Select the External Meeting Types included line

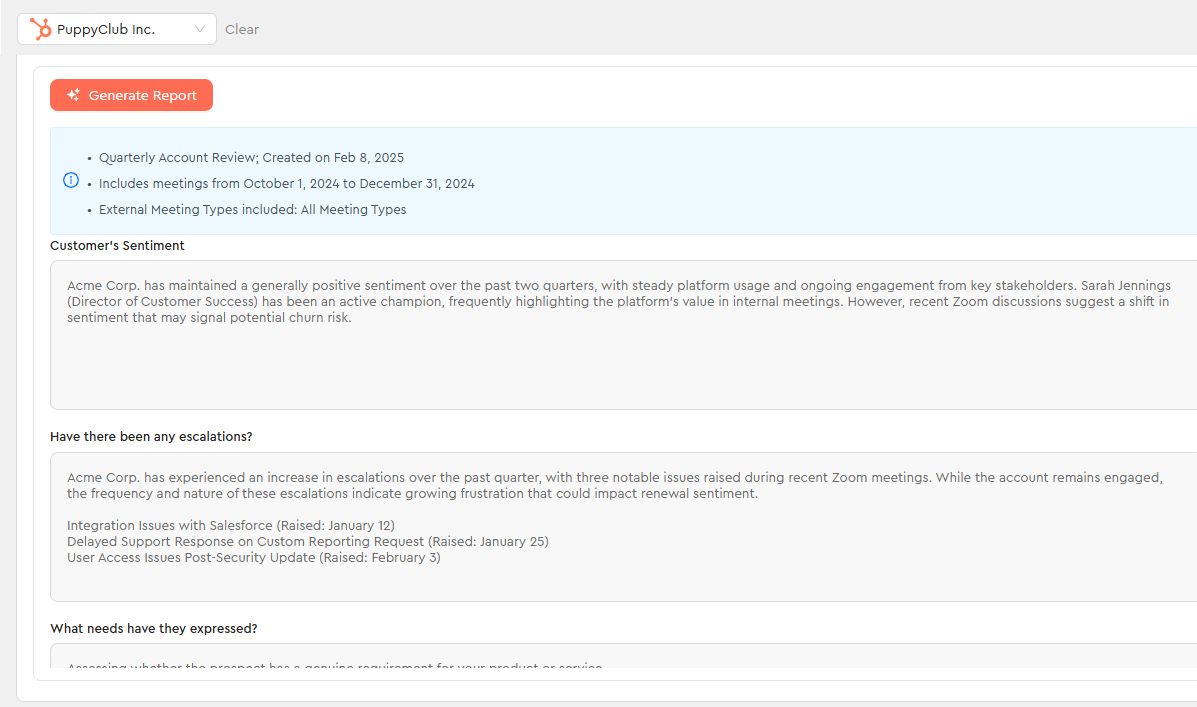tap(253, 209)
